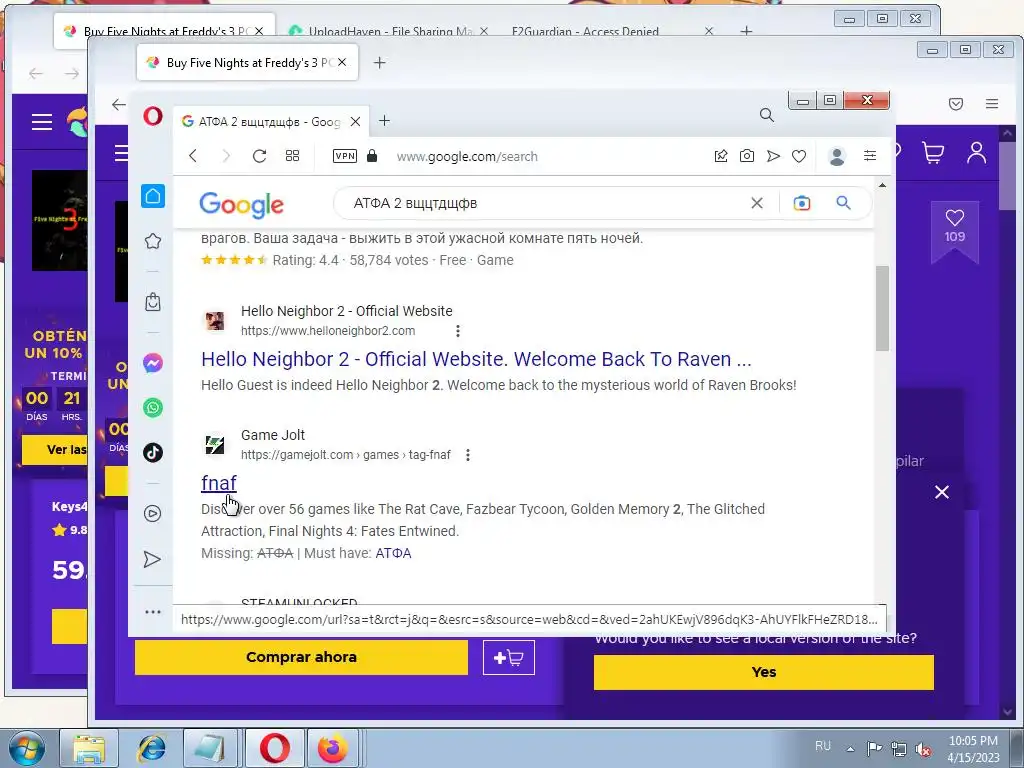This screenshot has width=1024, height=768.
Task: Open TikTok in Opera sidebar
Action: 153,452
